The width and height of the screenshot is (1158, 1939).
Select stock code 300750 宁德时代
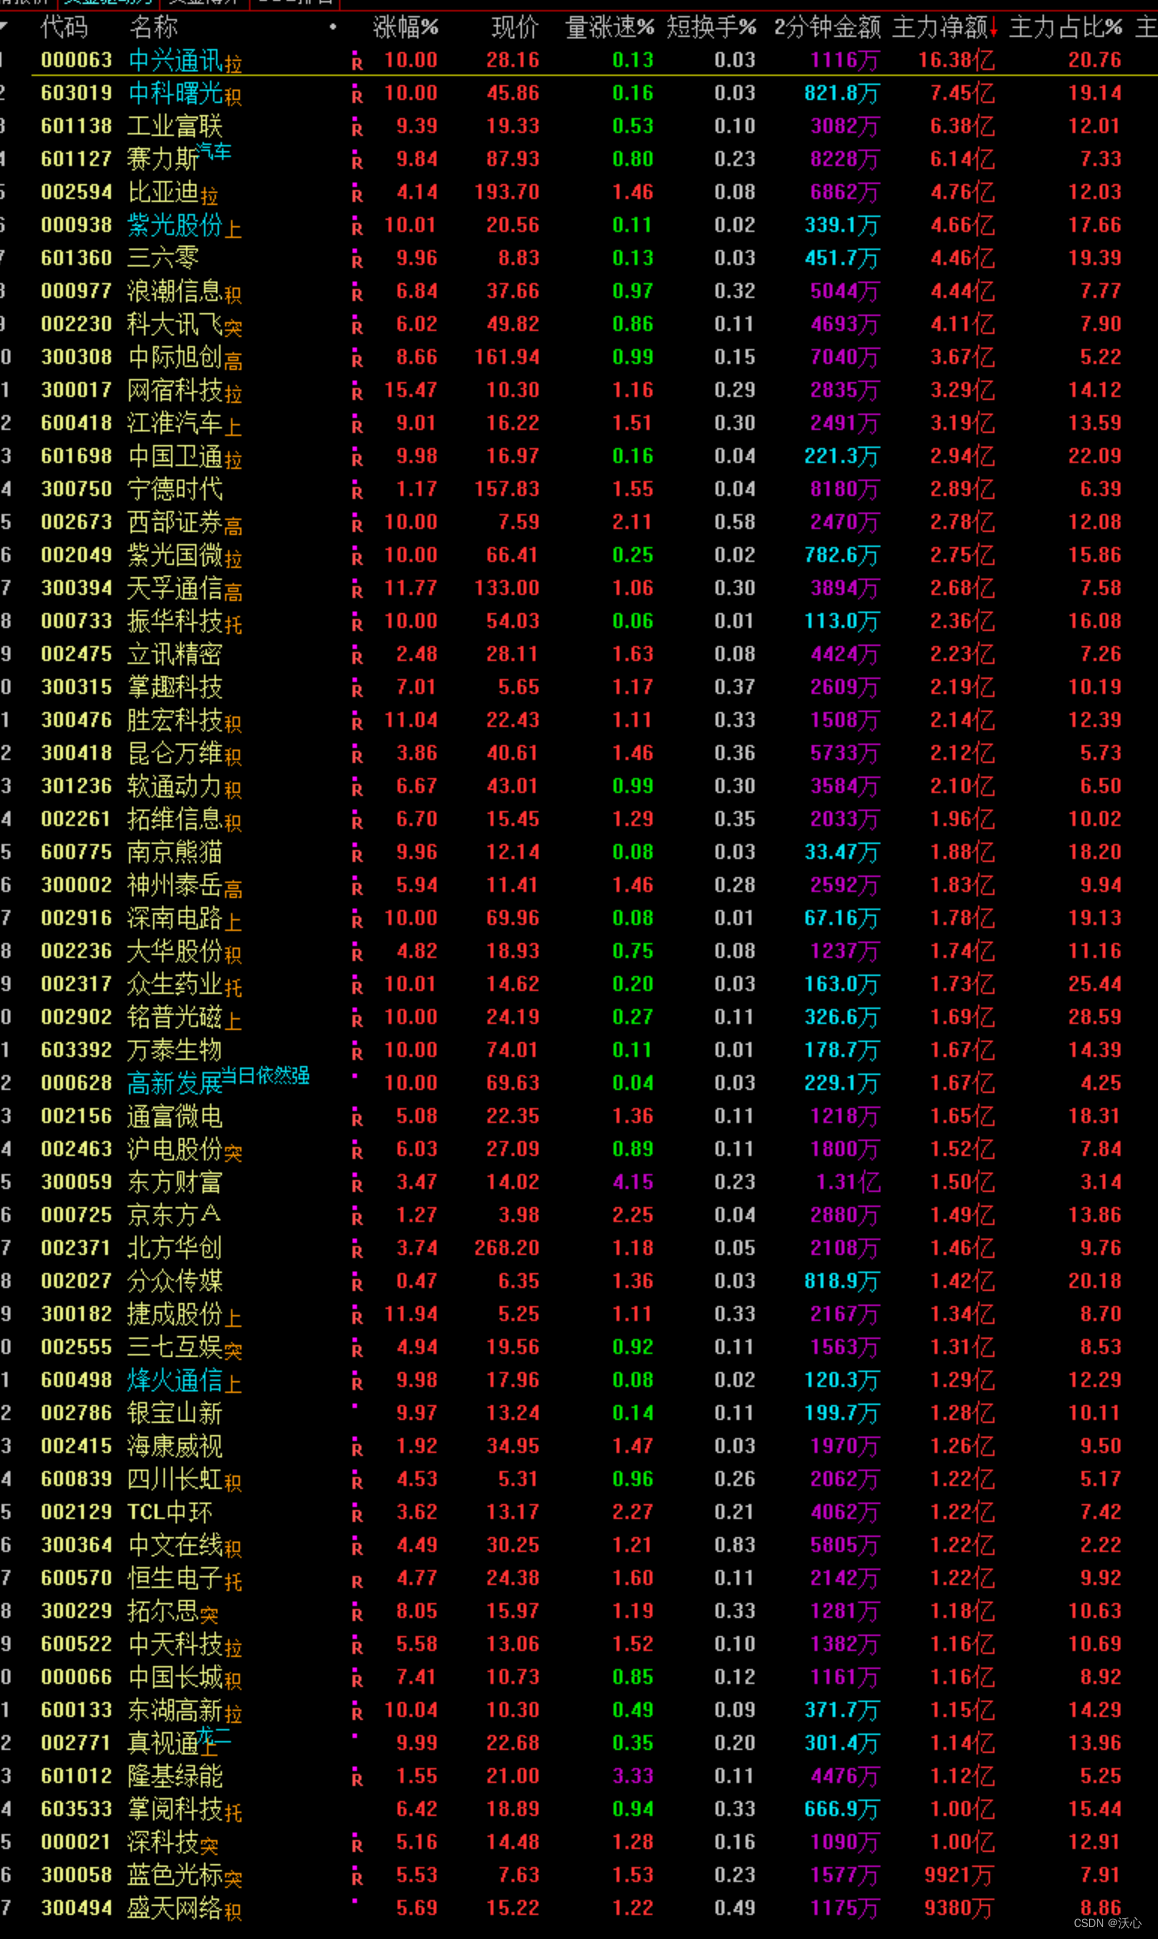pos(76,489)
